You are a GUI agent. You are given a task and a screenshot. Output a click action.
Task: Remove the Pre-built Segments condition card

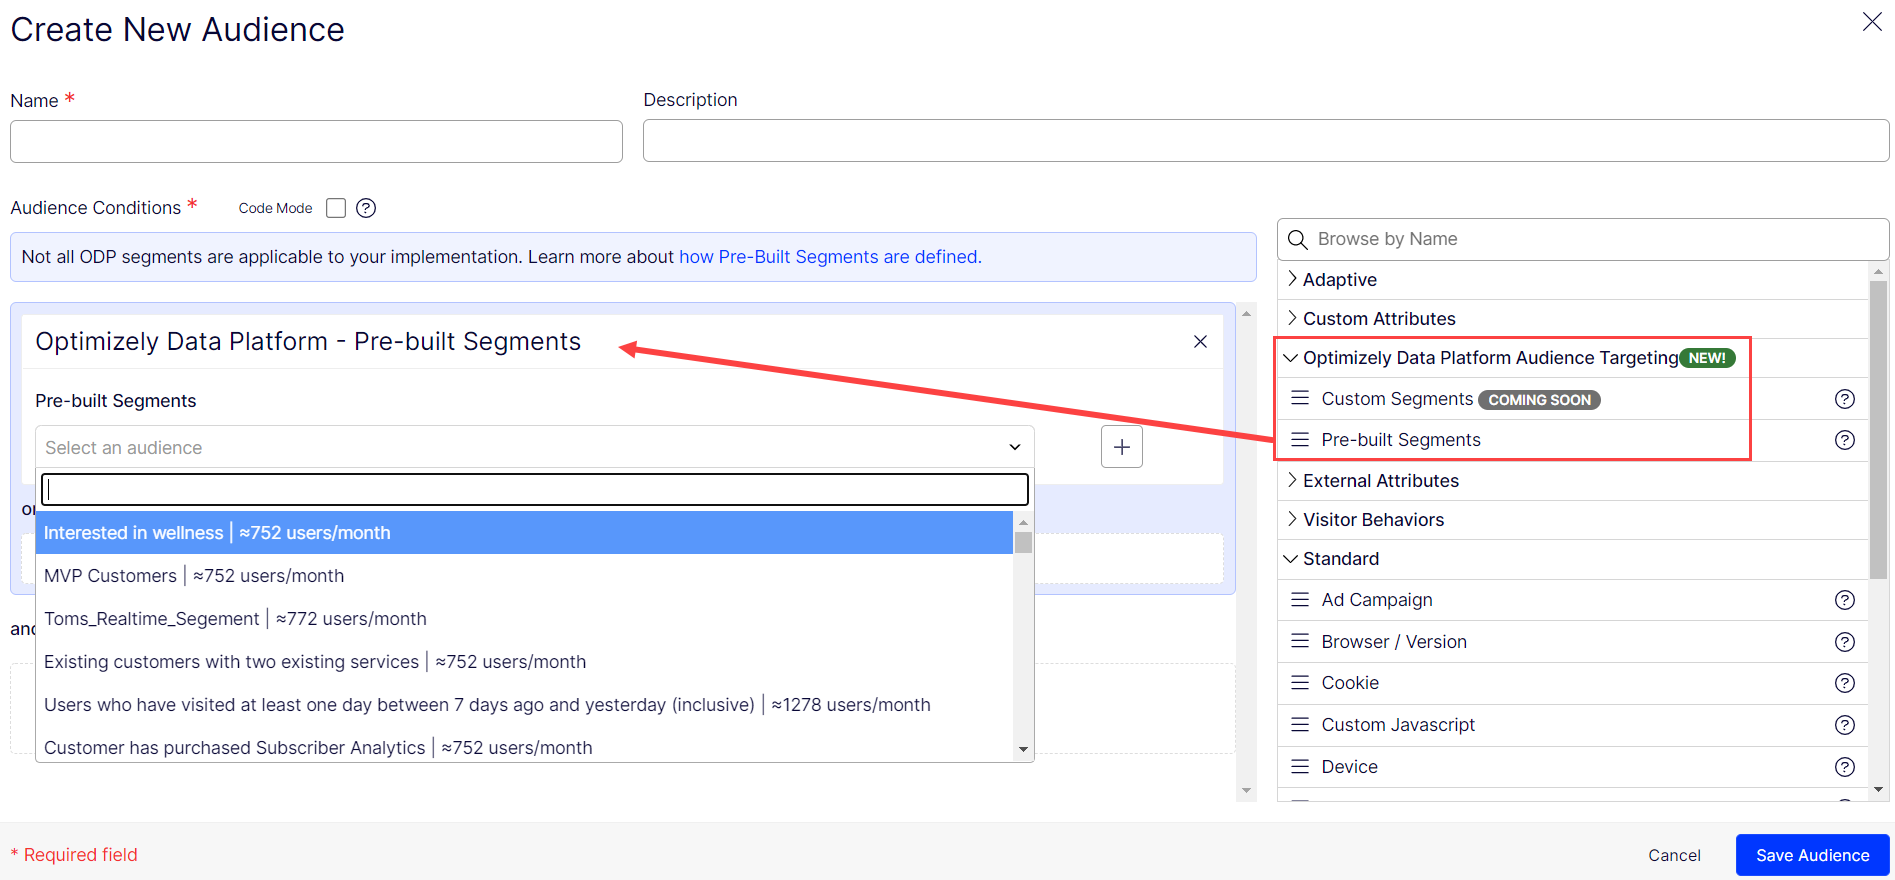(x=1200, y=342)
